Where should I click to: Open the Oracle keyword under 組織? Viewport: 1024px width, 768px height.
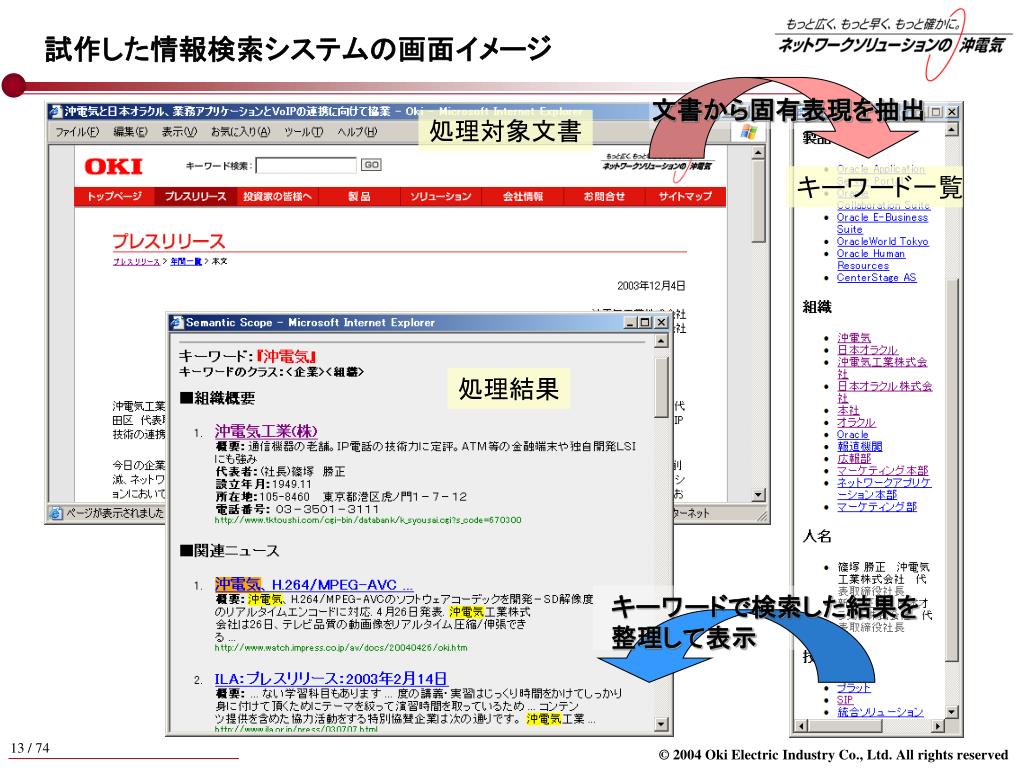(x=853, y=434)
